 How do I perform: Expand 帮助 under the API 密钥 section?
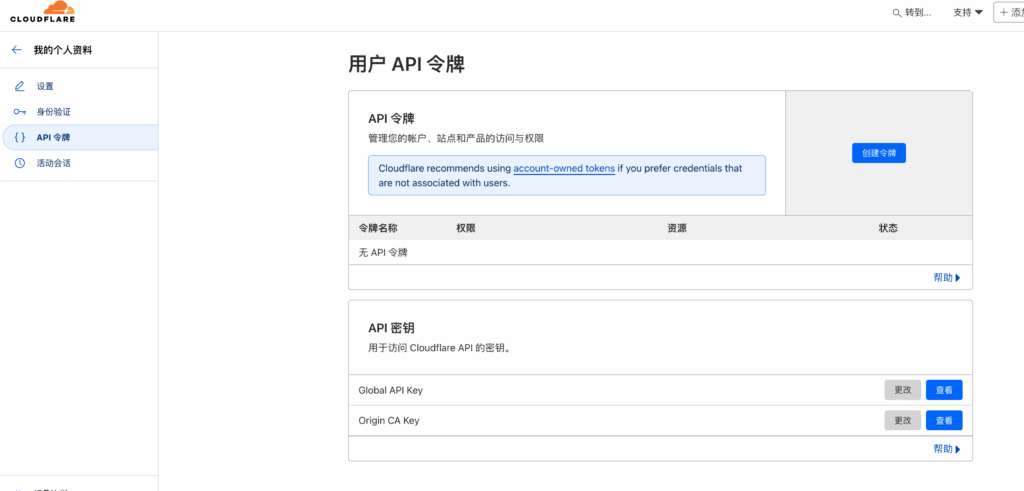pos(947,449)
